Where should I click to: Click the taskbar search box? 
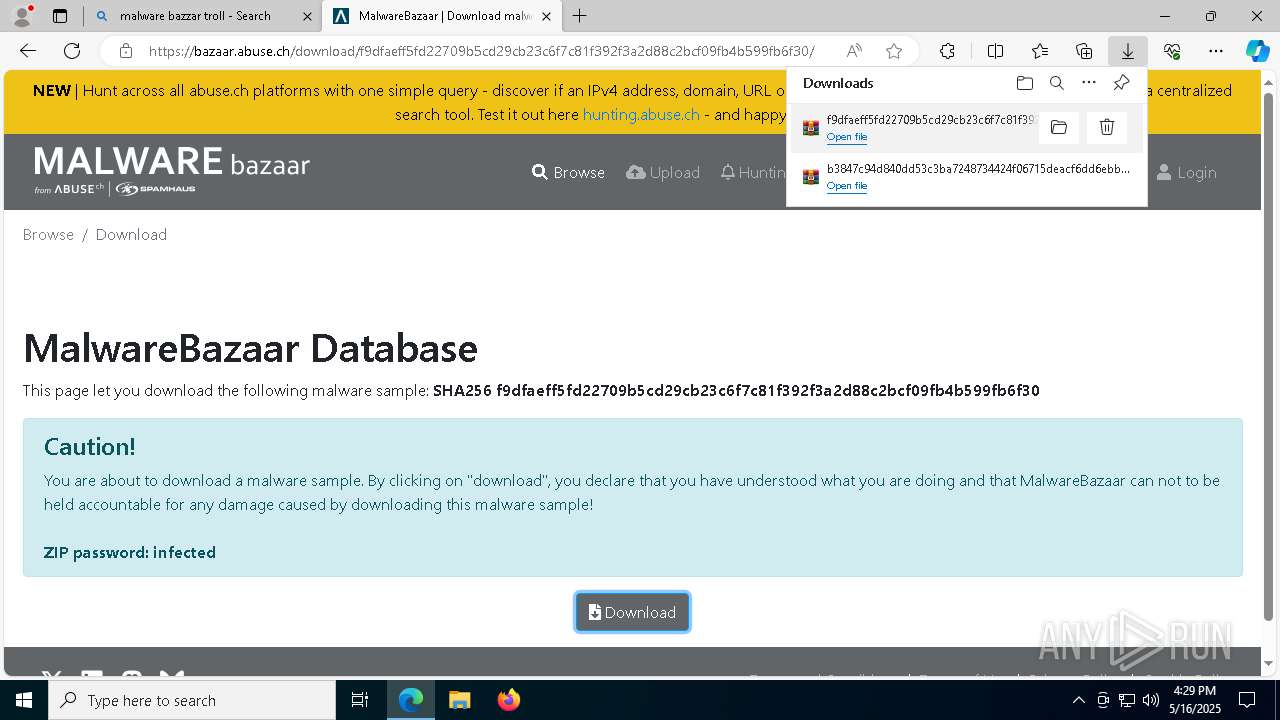(192, 700)
